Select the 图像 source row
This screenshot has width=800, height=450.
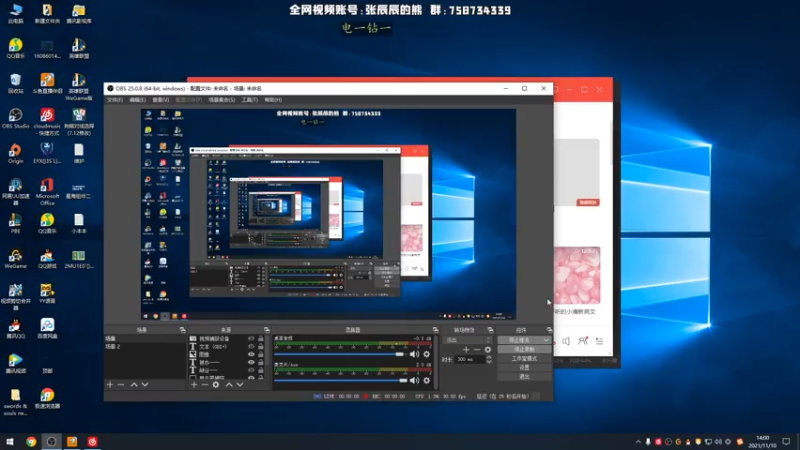[227, 354]
